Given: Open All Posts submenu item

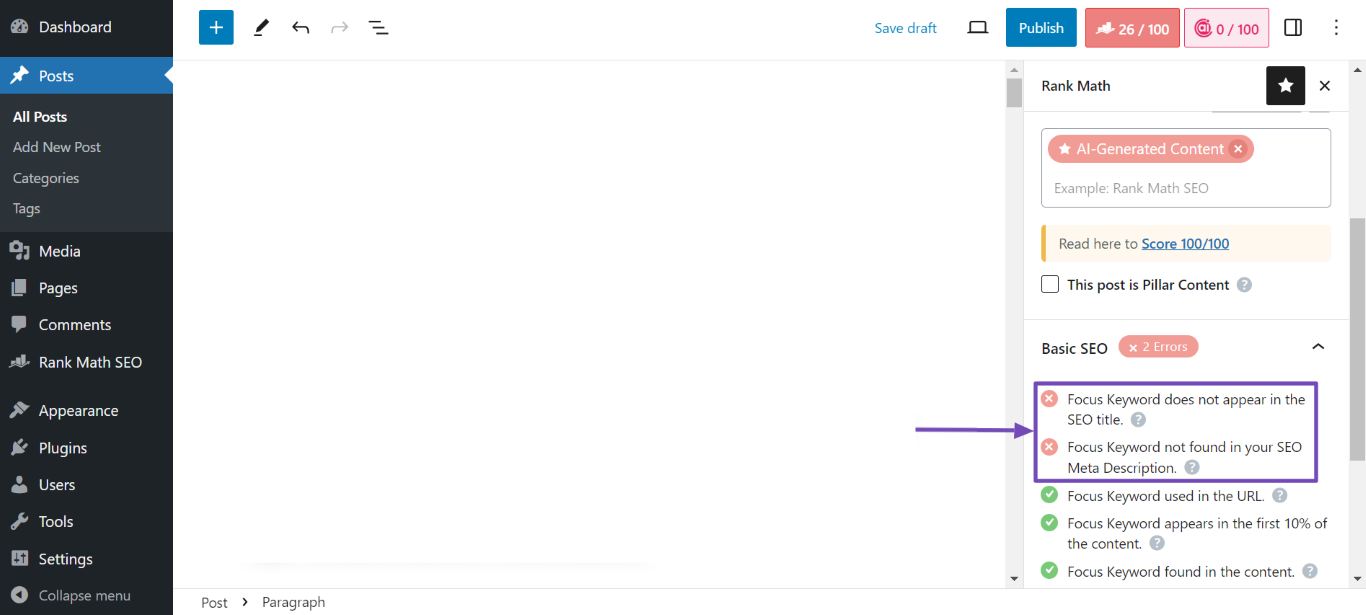Looking at the screenshot, I should tap(40, 117).
